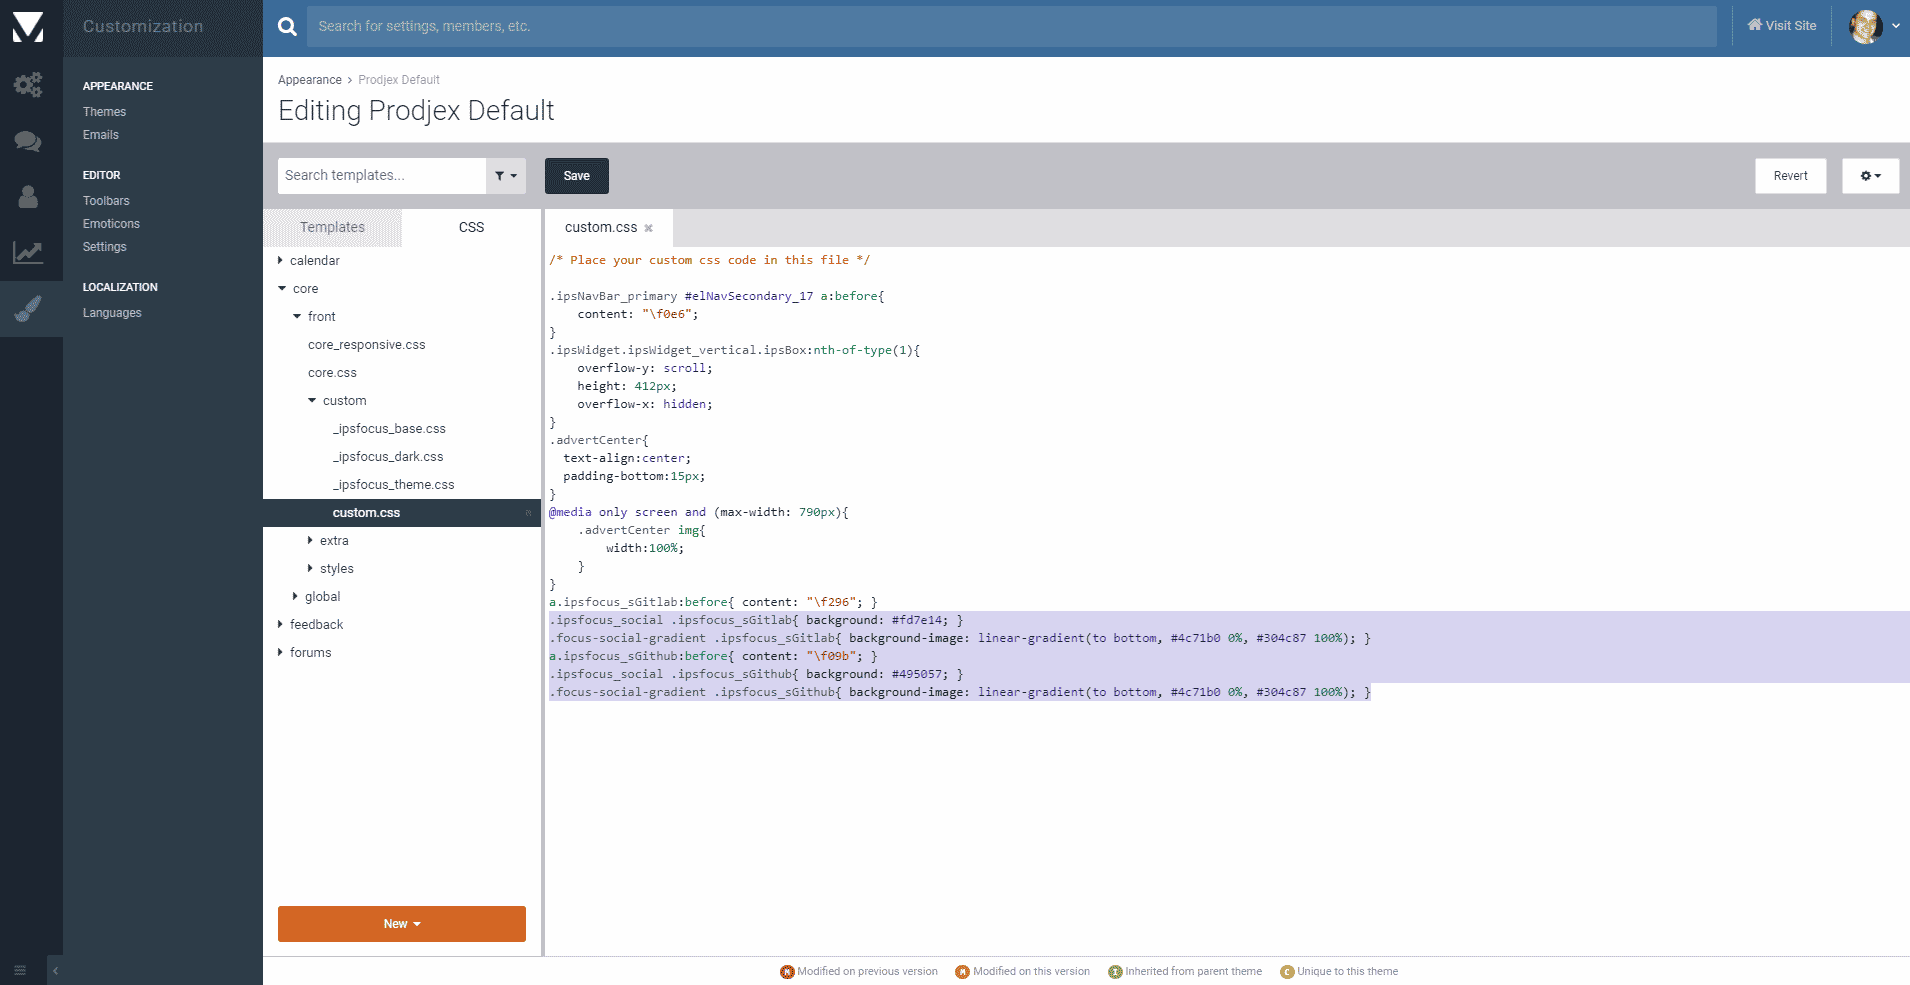Expand the calendar tree folder

click(x=281, y=261)
